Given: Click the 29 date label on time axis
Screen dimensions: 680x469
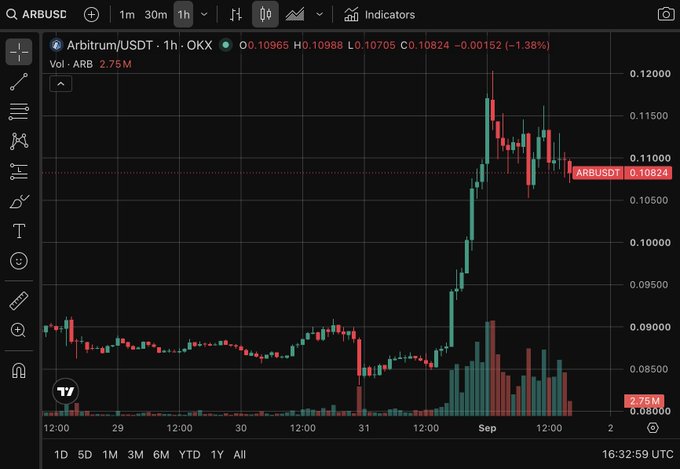Looking at the screenshot, I should (x=118, y=428).
